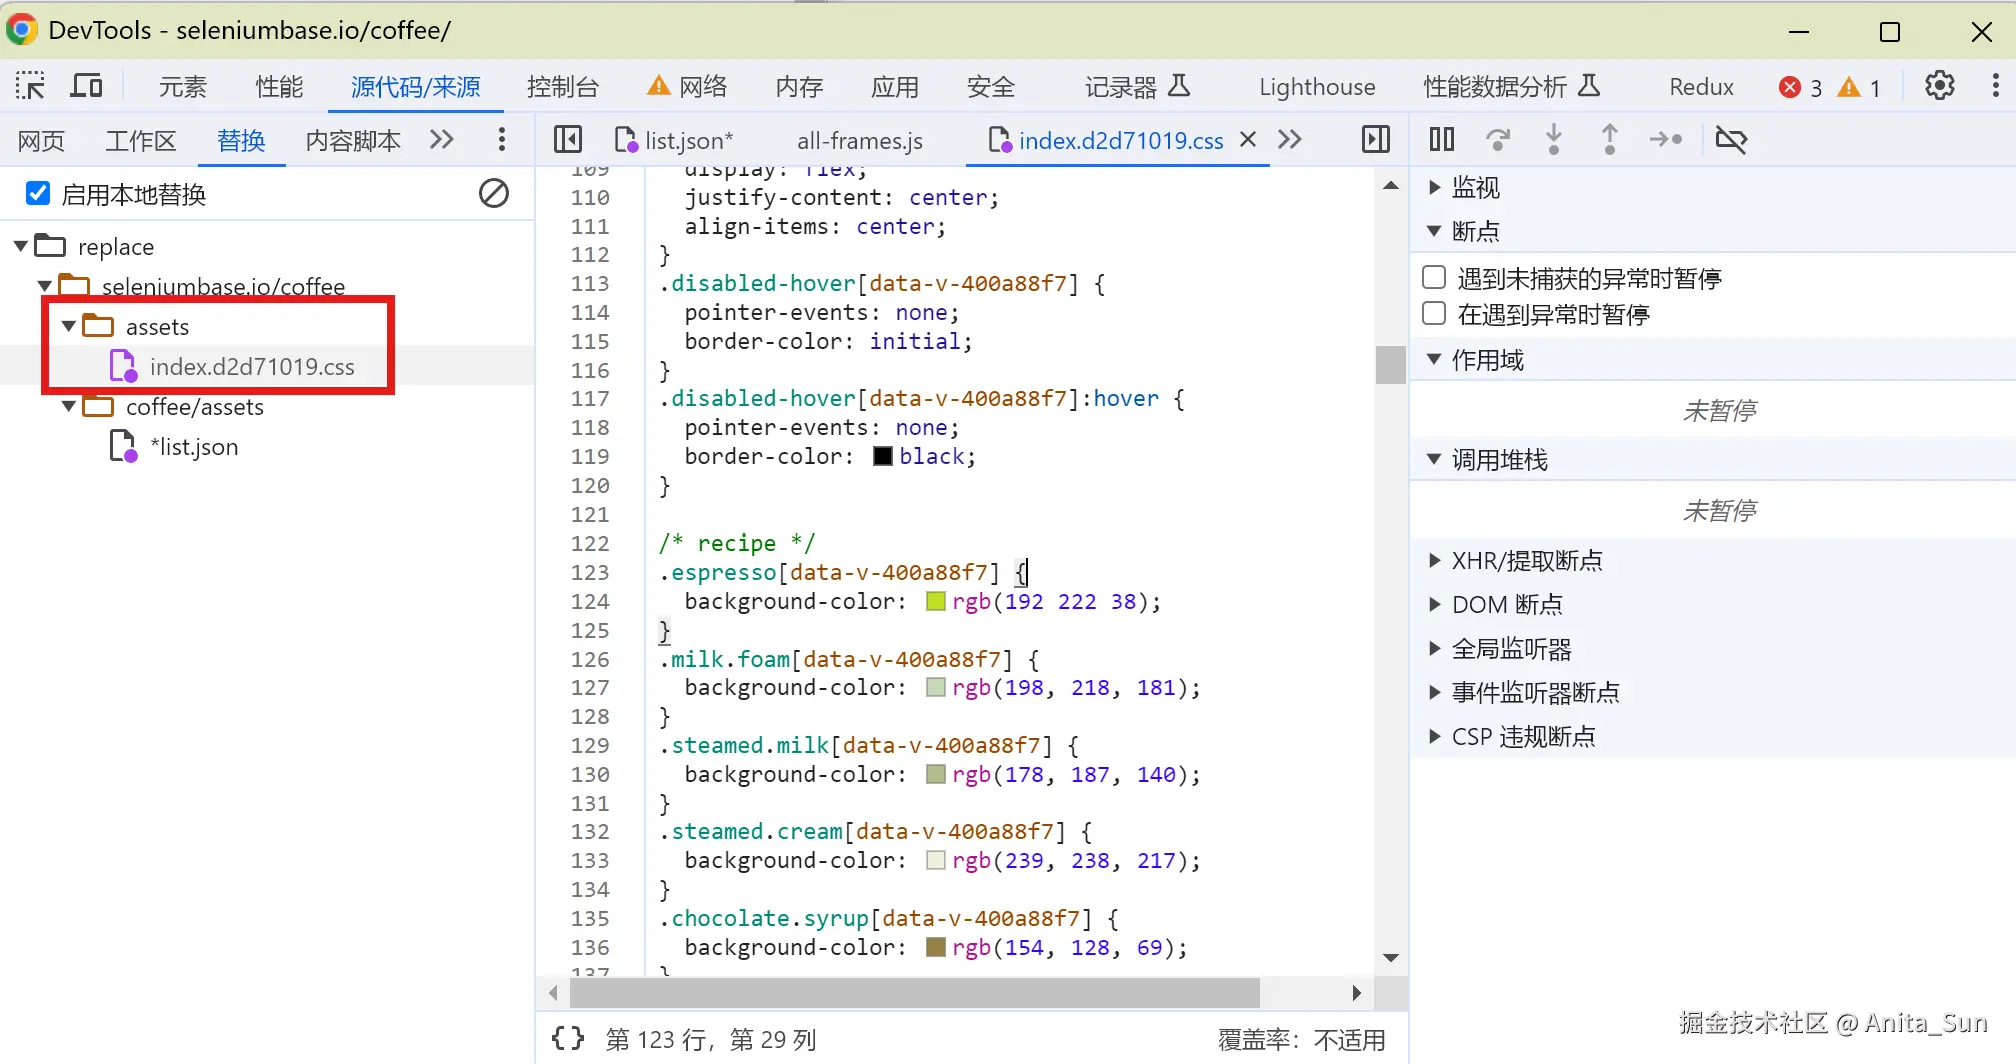Hide the debugger sidebar
The image size is (2016, 1064).
[1376, 139]
